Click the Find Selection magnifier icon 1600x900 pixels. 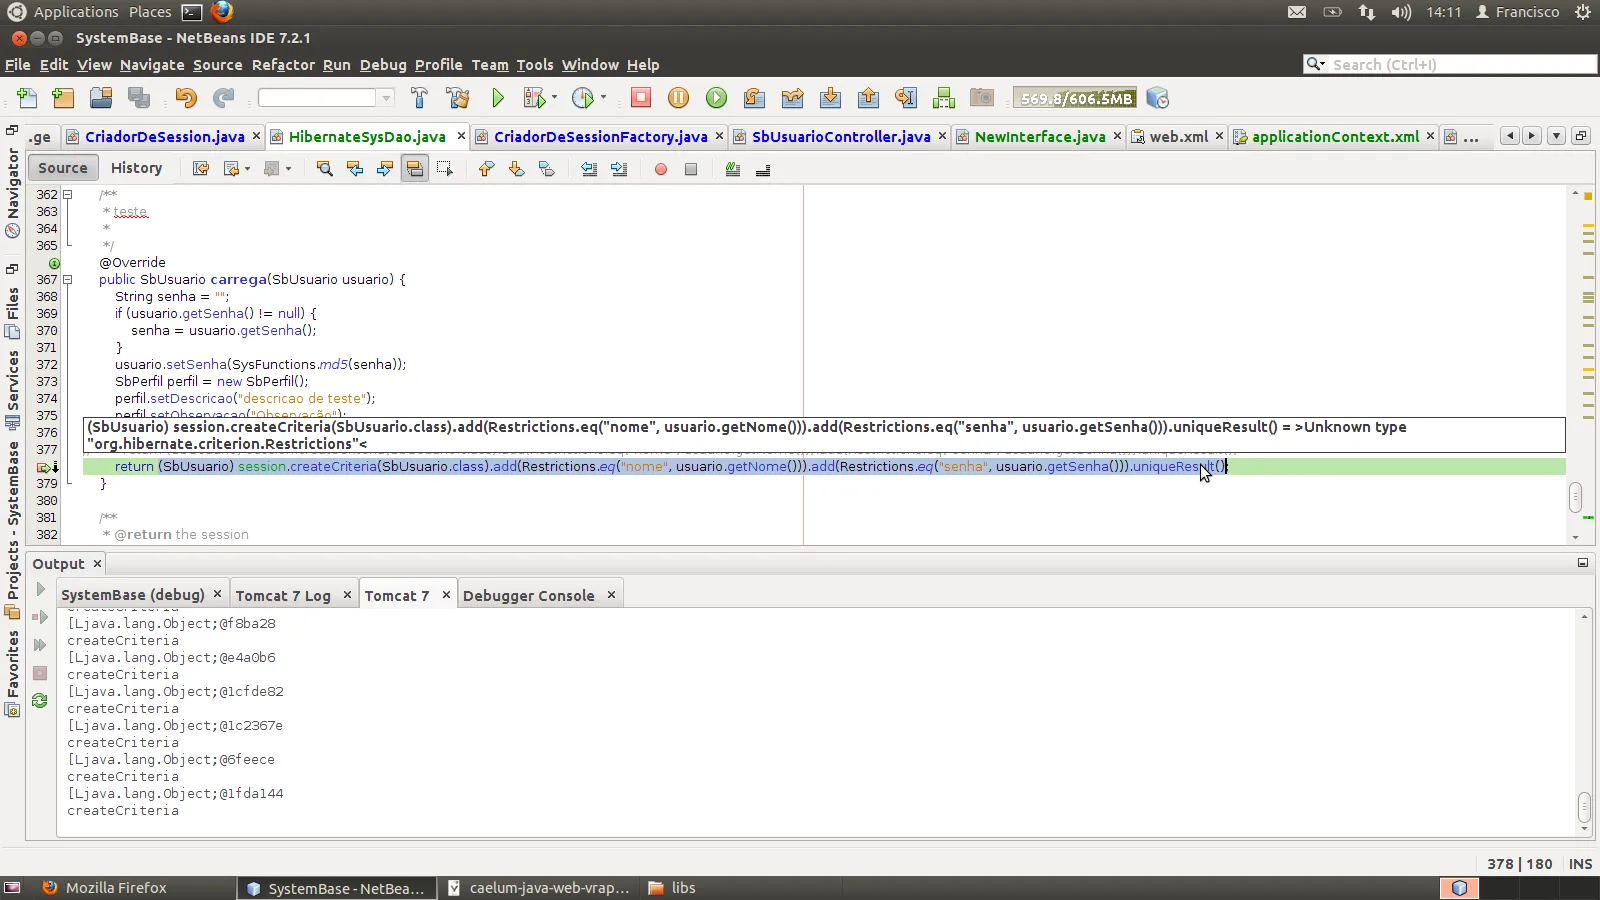pos(324,169)
